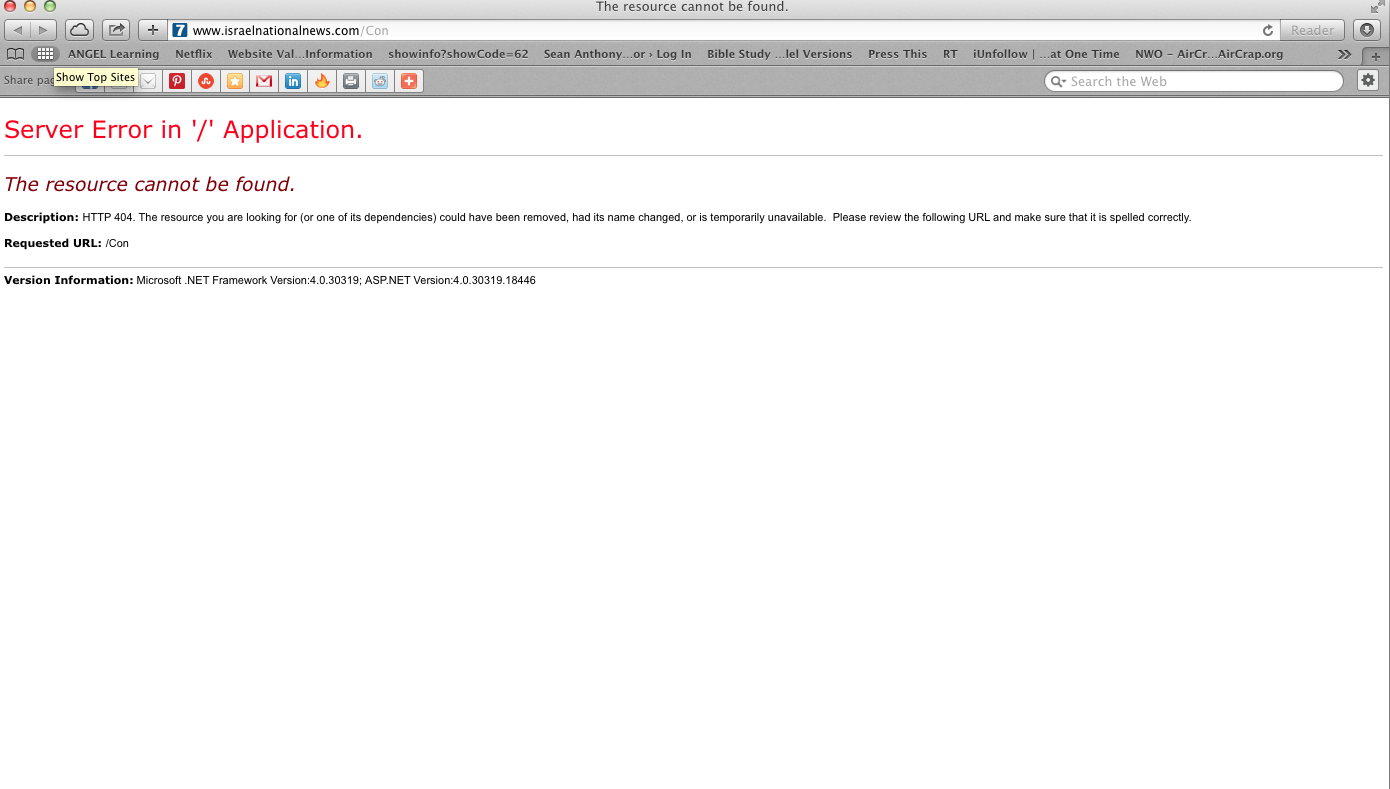Show the Downloads popover
Screen dimensions: 1390x789
(1366, 30)
